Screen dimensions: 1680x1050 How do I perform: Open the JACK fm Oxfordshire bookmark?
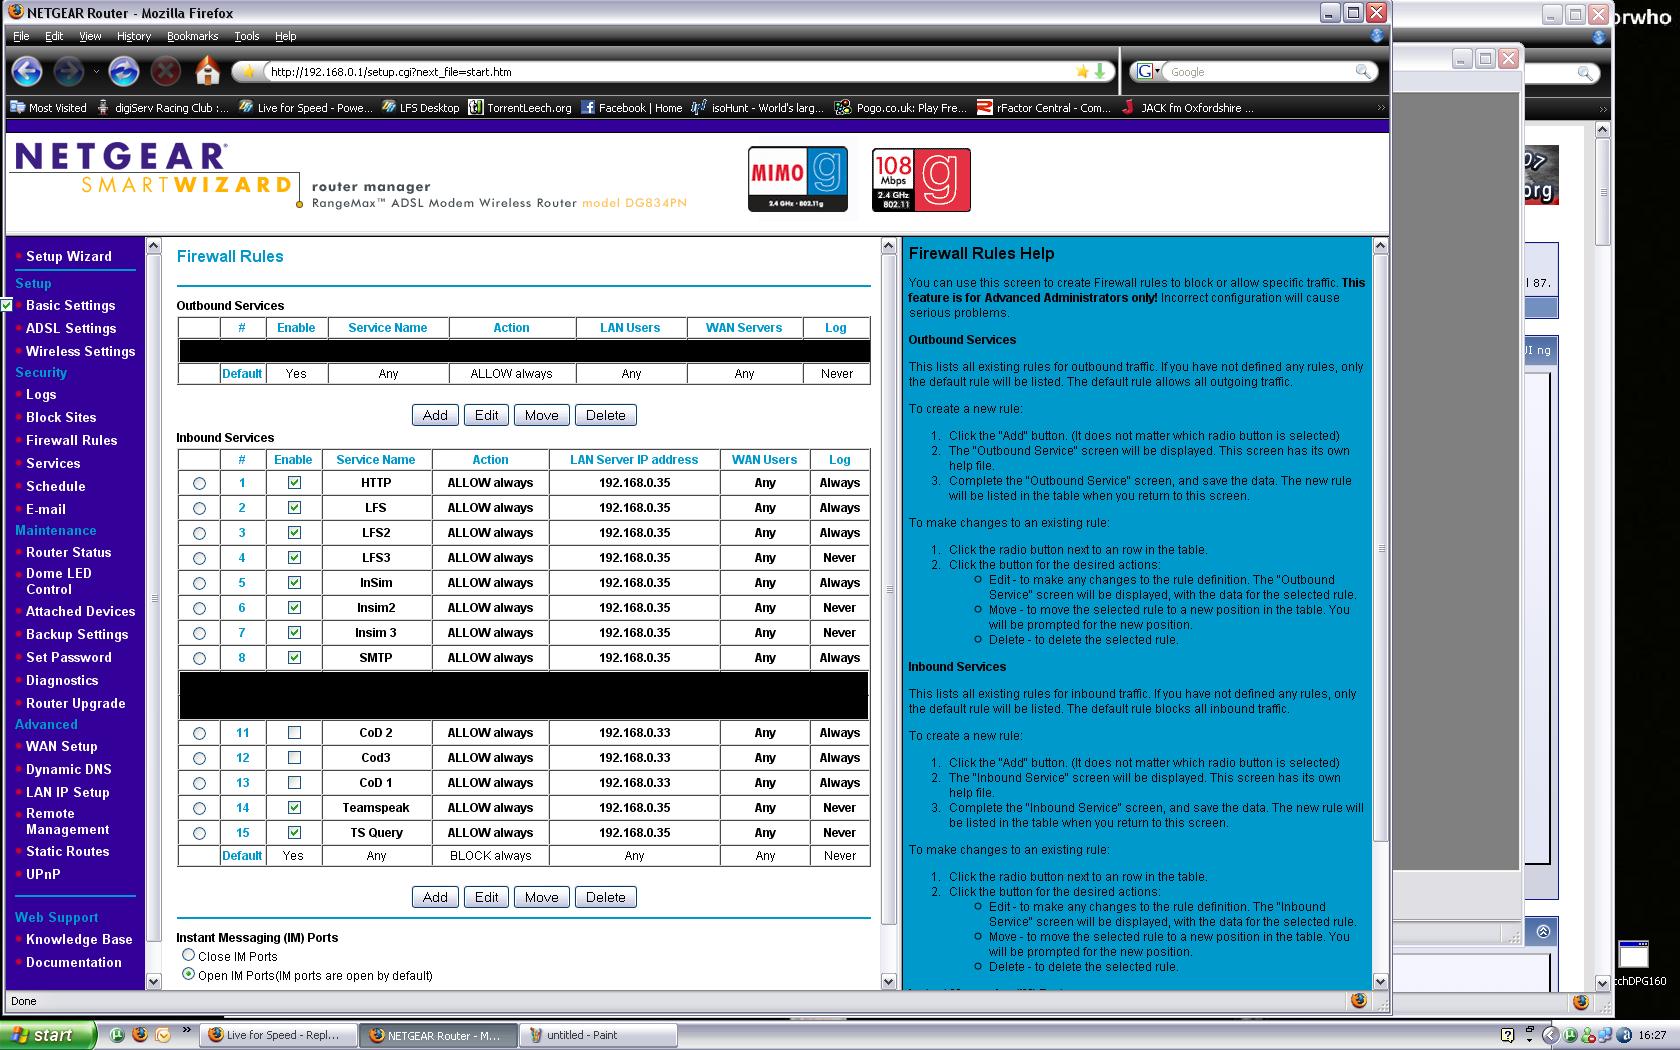1188,108
